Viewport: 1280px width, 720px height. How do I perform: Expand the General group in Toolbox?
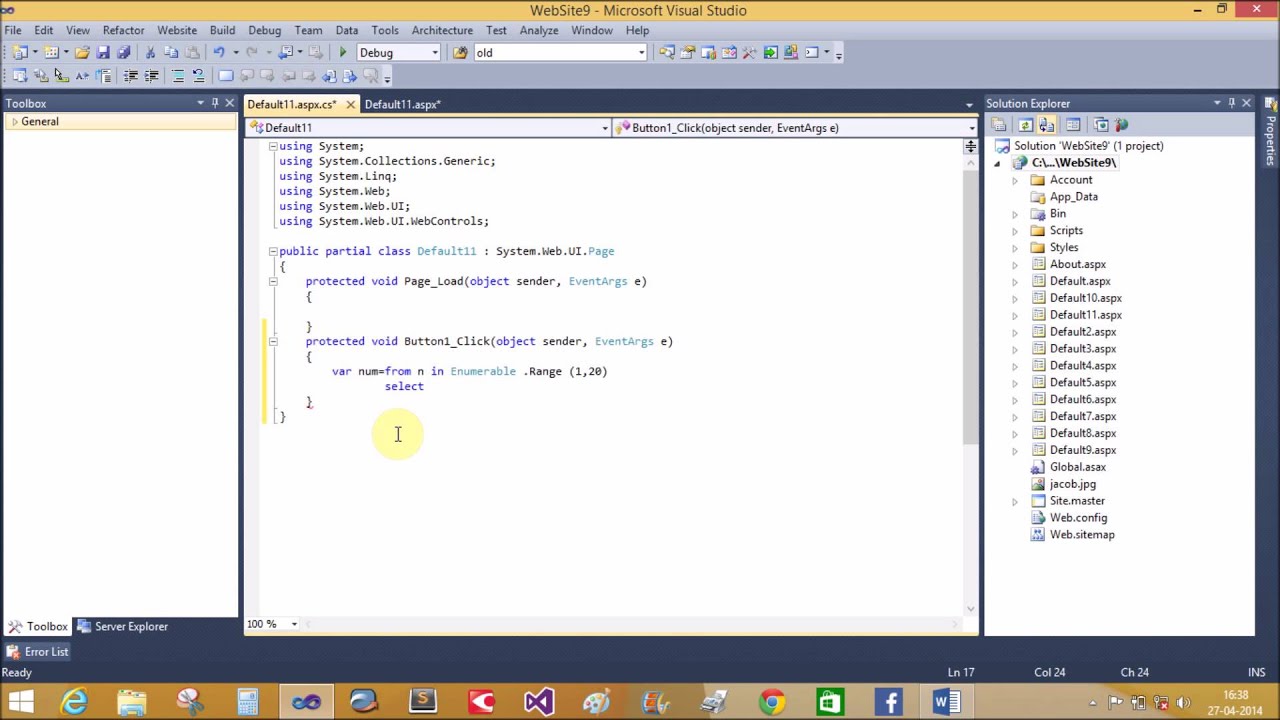point(14,122)
